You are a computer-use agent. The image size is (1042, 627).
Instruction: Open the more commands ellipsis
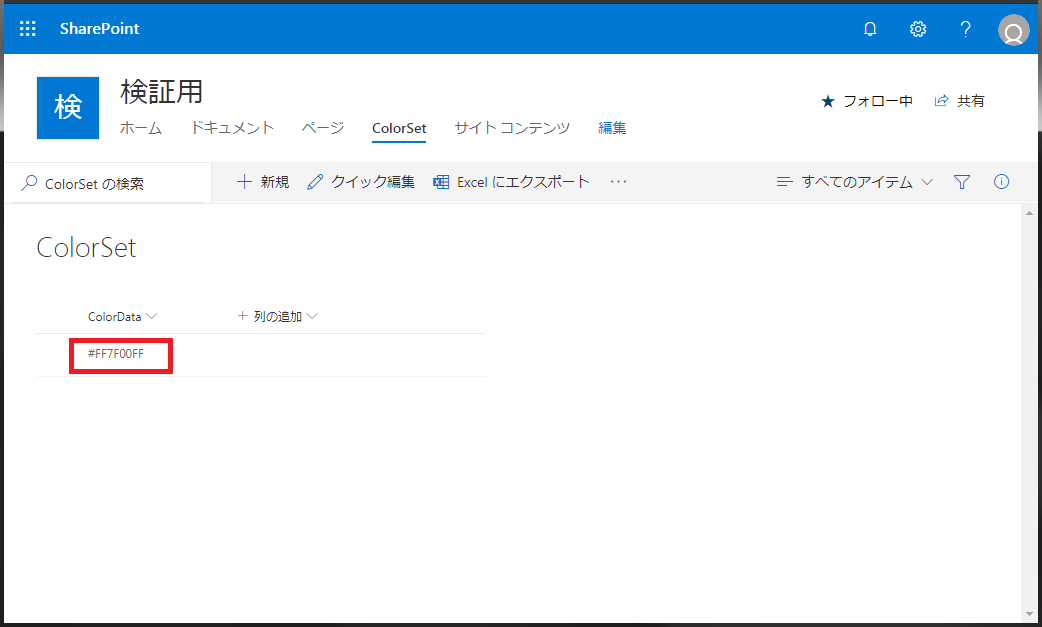tap(619, 182)
